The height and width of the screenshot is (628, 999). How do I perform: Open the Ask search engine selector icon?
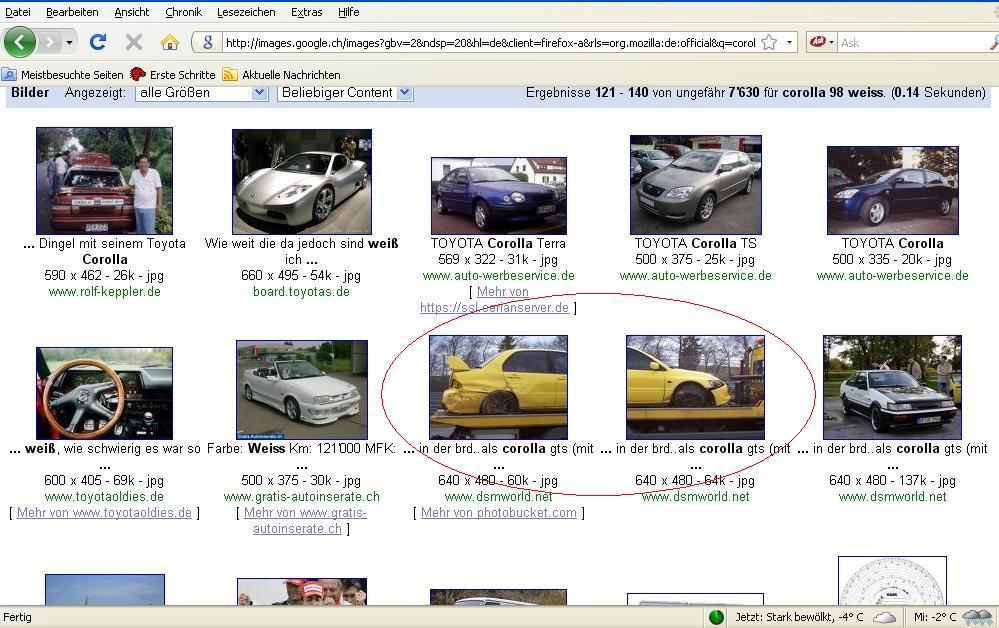(x=818, y=42)
